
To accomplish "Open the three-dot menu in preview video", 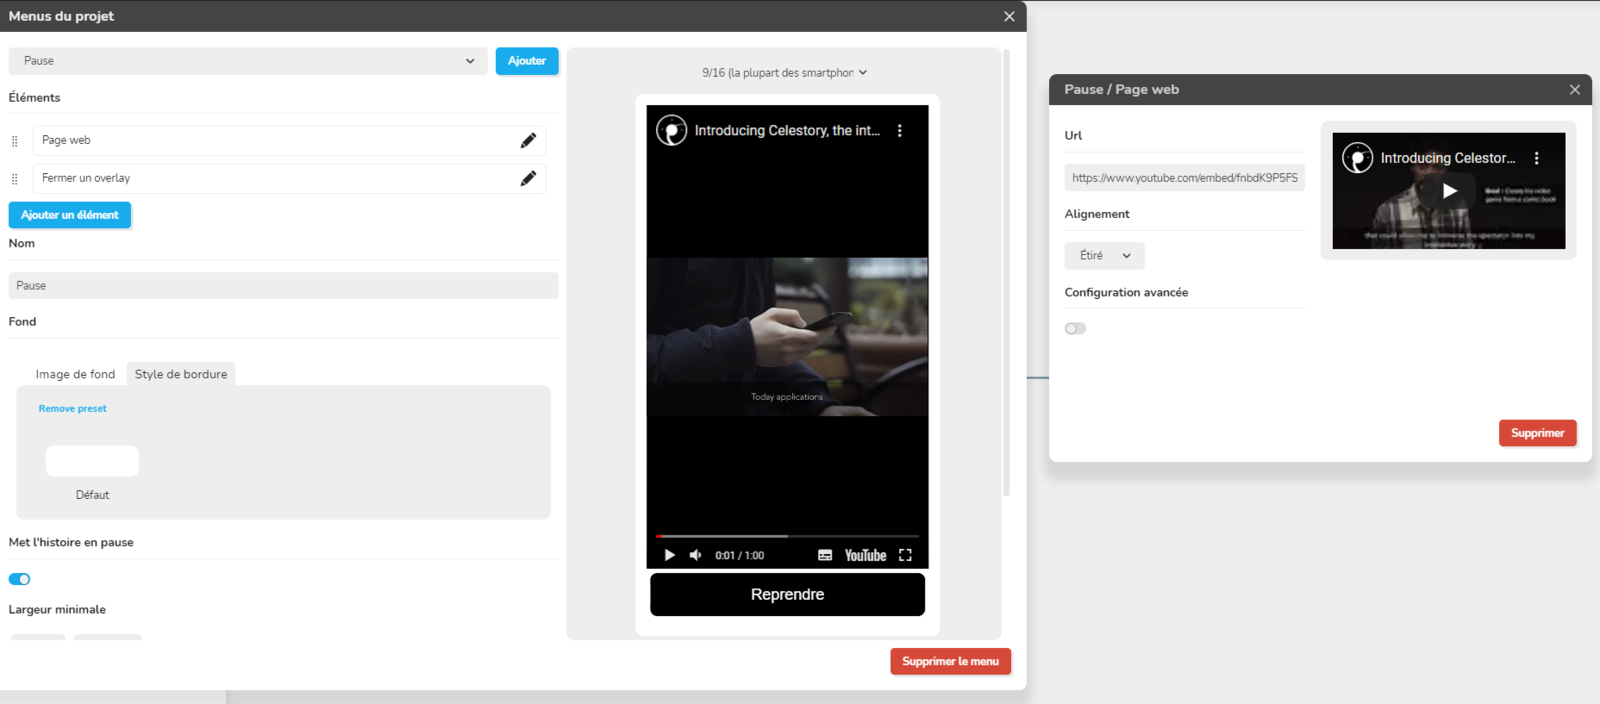I will coord(900,131).
